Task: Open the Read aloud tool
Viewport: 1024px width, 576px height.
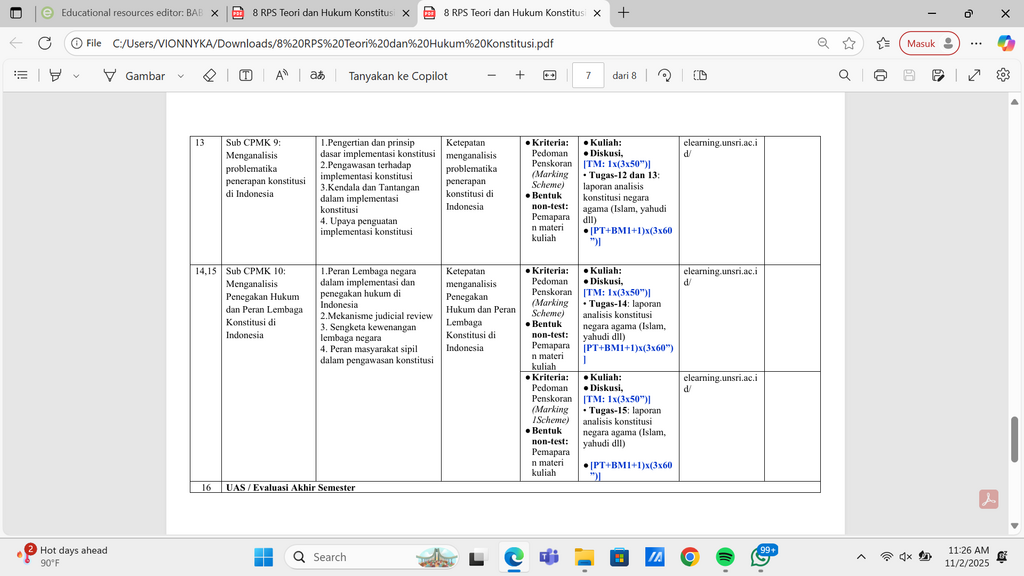Action: point(281,76)
